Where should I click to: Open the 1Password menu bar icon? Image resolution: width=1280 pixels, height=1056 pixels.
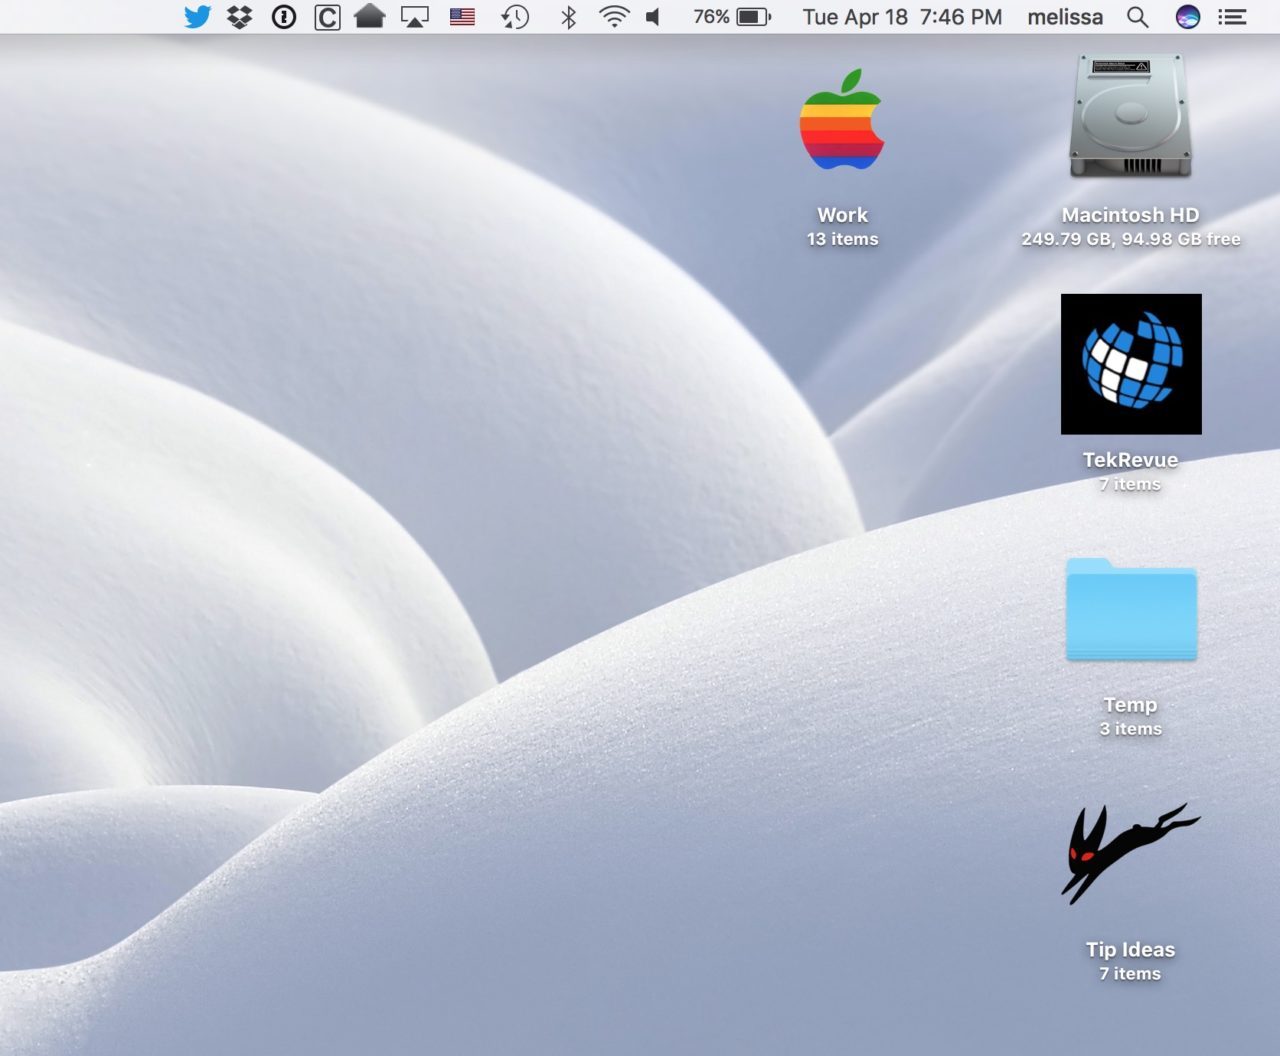click(x=283, y=16)
